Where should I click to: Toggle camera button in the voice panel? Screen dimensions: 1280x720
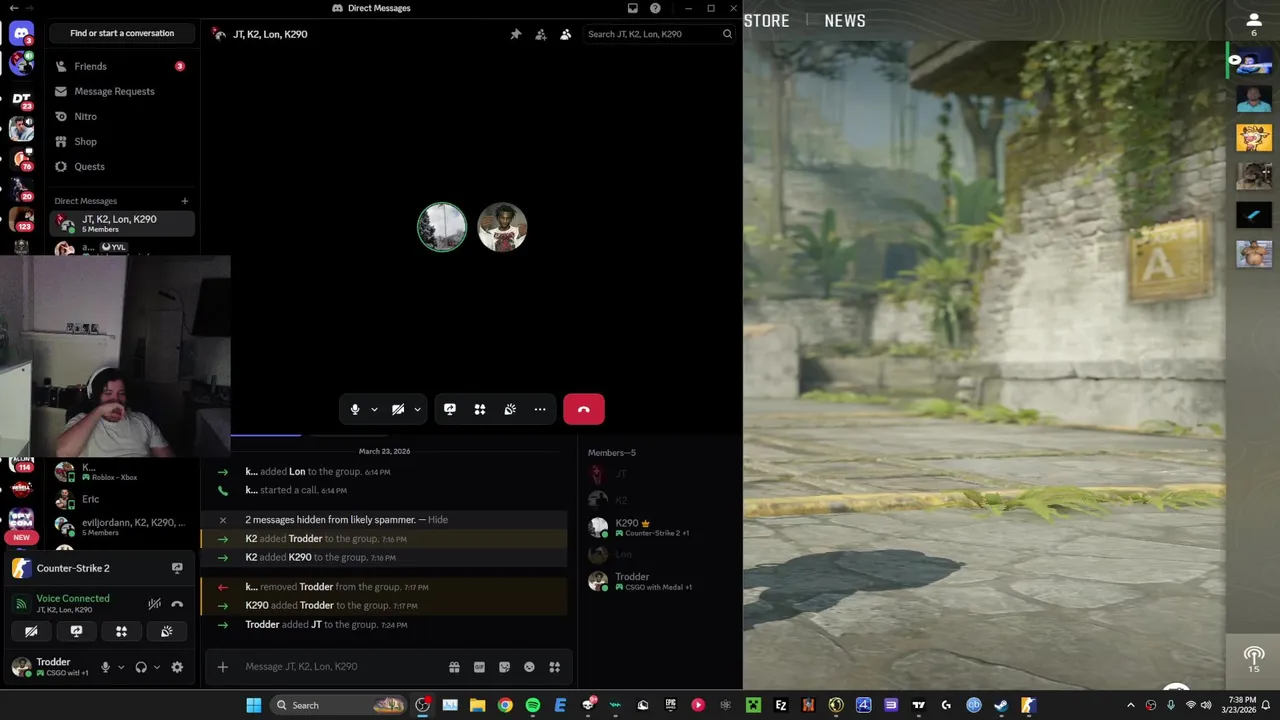[31, 631]
